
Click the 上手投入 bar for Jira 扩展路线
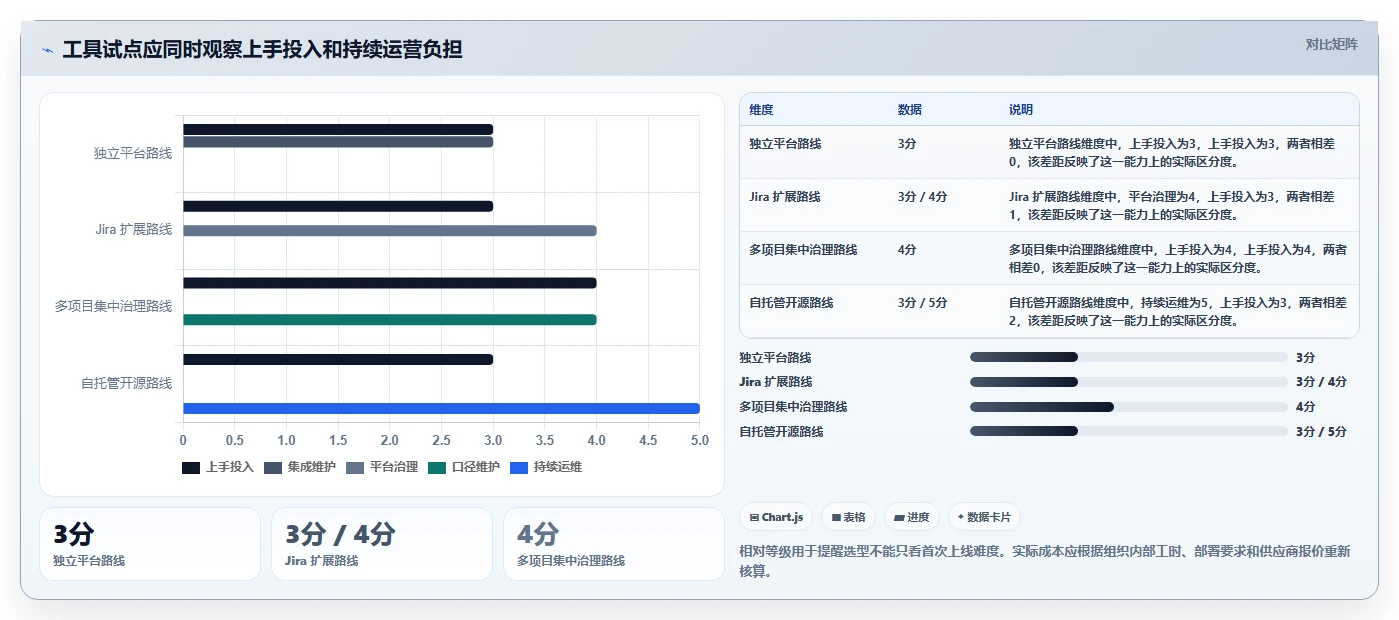coord(338,206)
